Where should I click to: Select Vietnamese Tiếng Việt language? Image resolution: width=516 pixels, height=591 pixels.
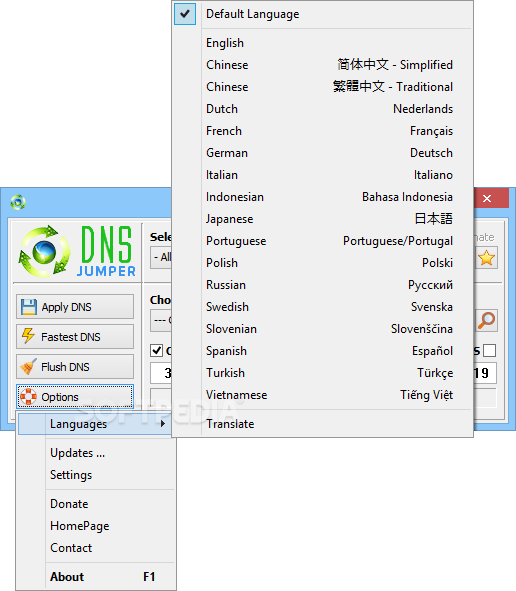click(x=323, y=395)
